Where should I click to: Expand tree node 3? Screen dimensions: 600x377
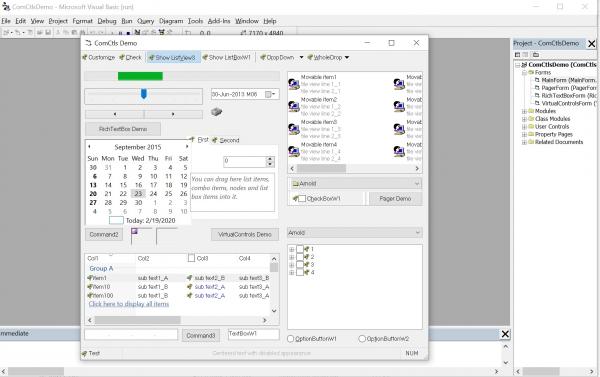click(x=292, y=265)
